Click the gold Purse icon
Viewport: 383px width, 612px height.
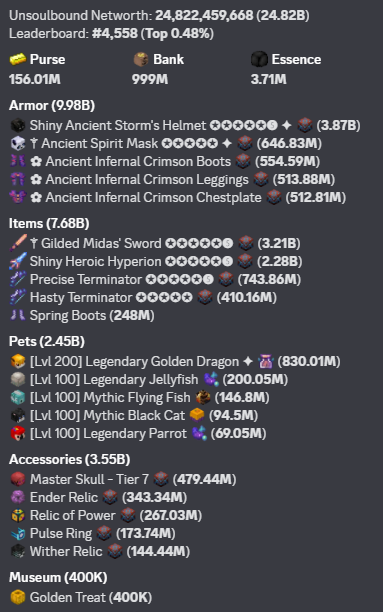pyautogui.click(x=18, y=59)
